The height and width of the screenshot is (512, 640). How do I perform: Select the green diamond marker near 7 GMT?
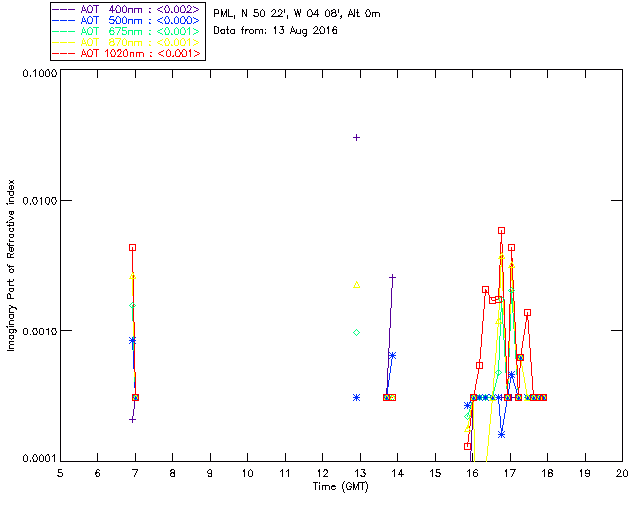point(132,305)
